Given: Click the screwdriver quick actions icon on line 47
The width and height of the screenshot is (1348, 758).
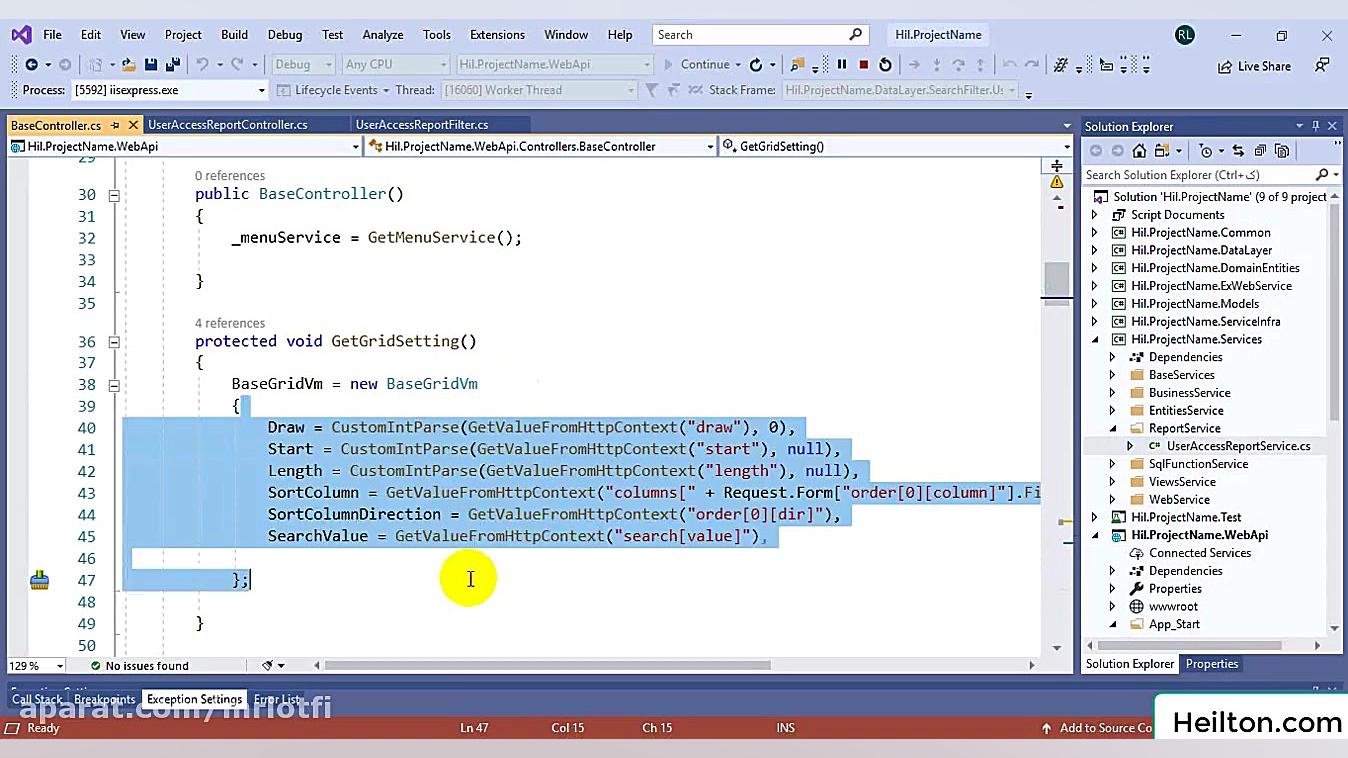Looking at the screenshot, I should click(x=39, y=580).
